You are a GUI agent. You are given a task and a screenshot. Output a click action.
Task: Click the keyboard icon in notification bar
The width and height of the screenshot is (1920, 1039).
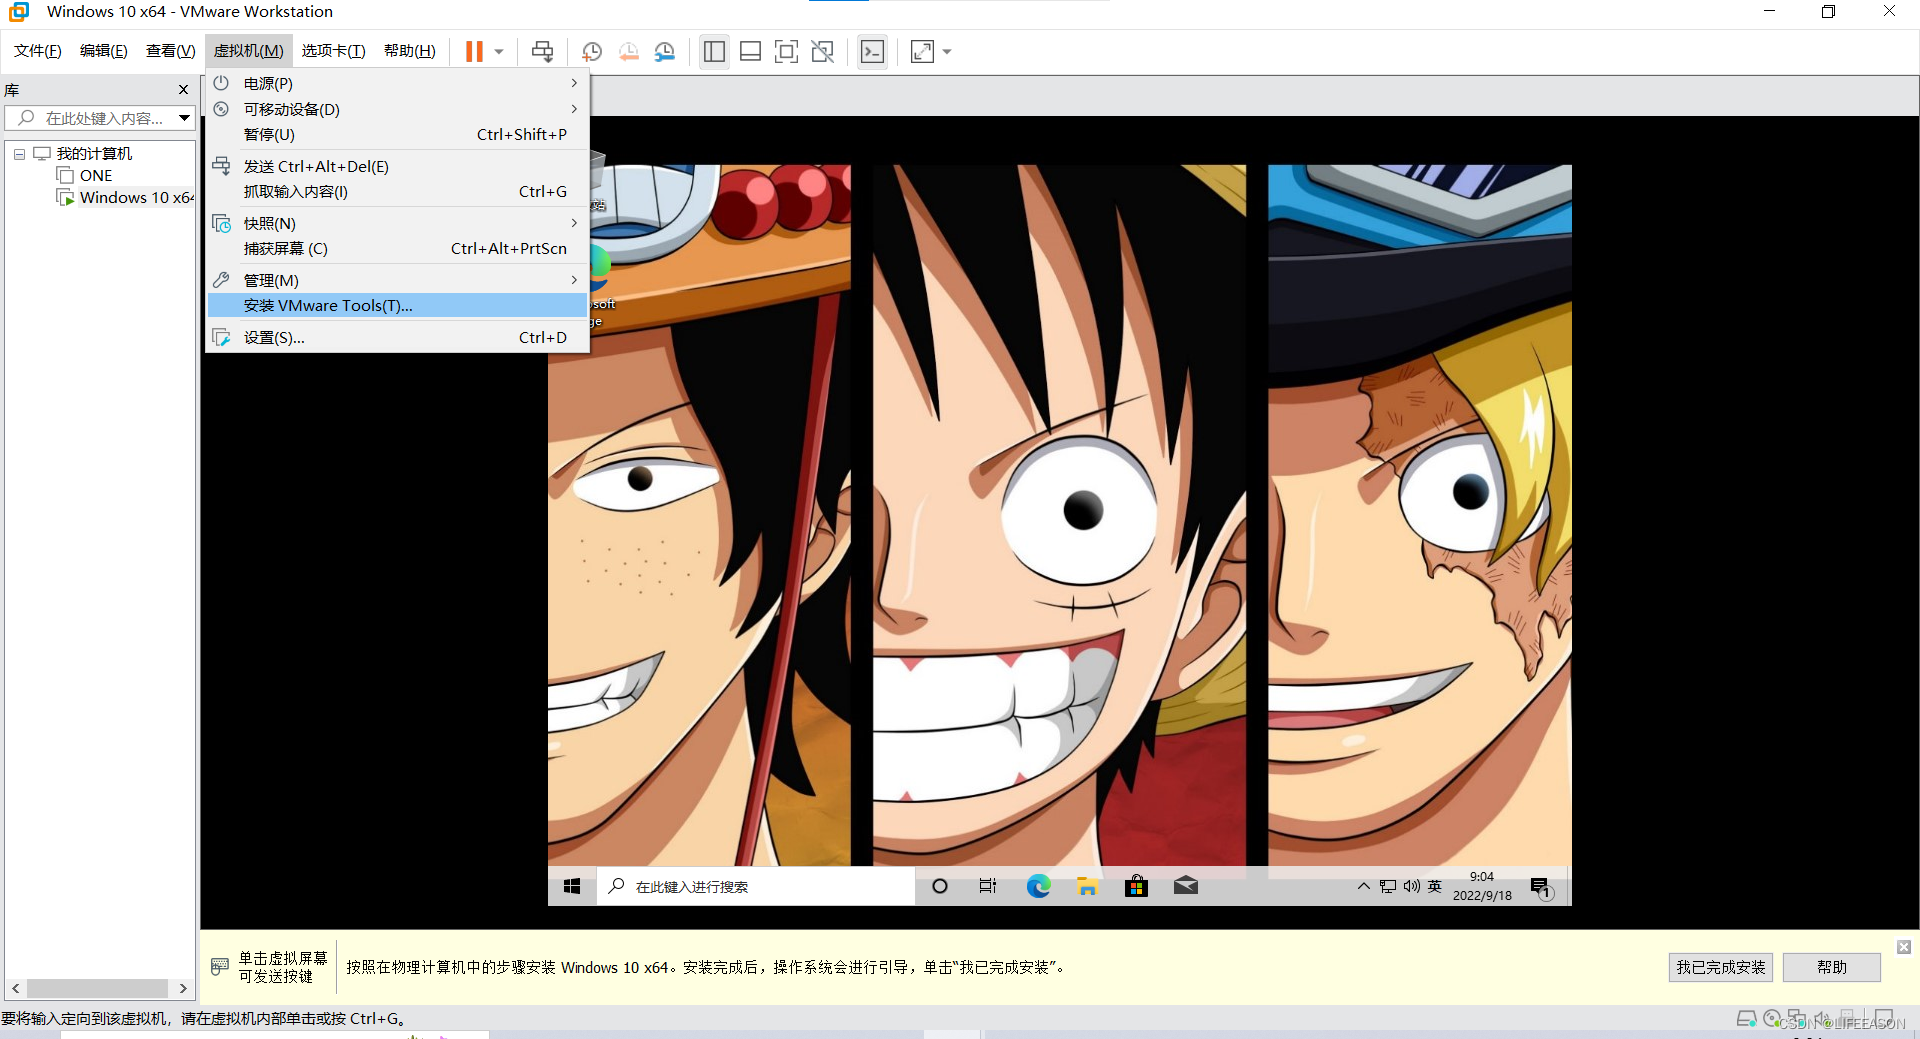220,967
